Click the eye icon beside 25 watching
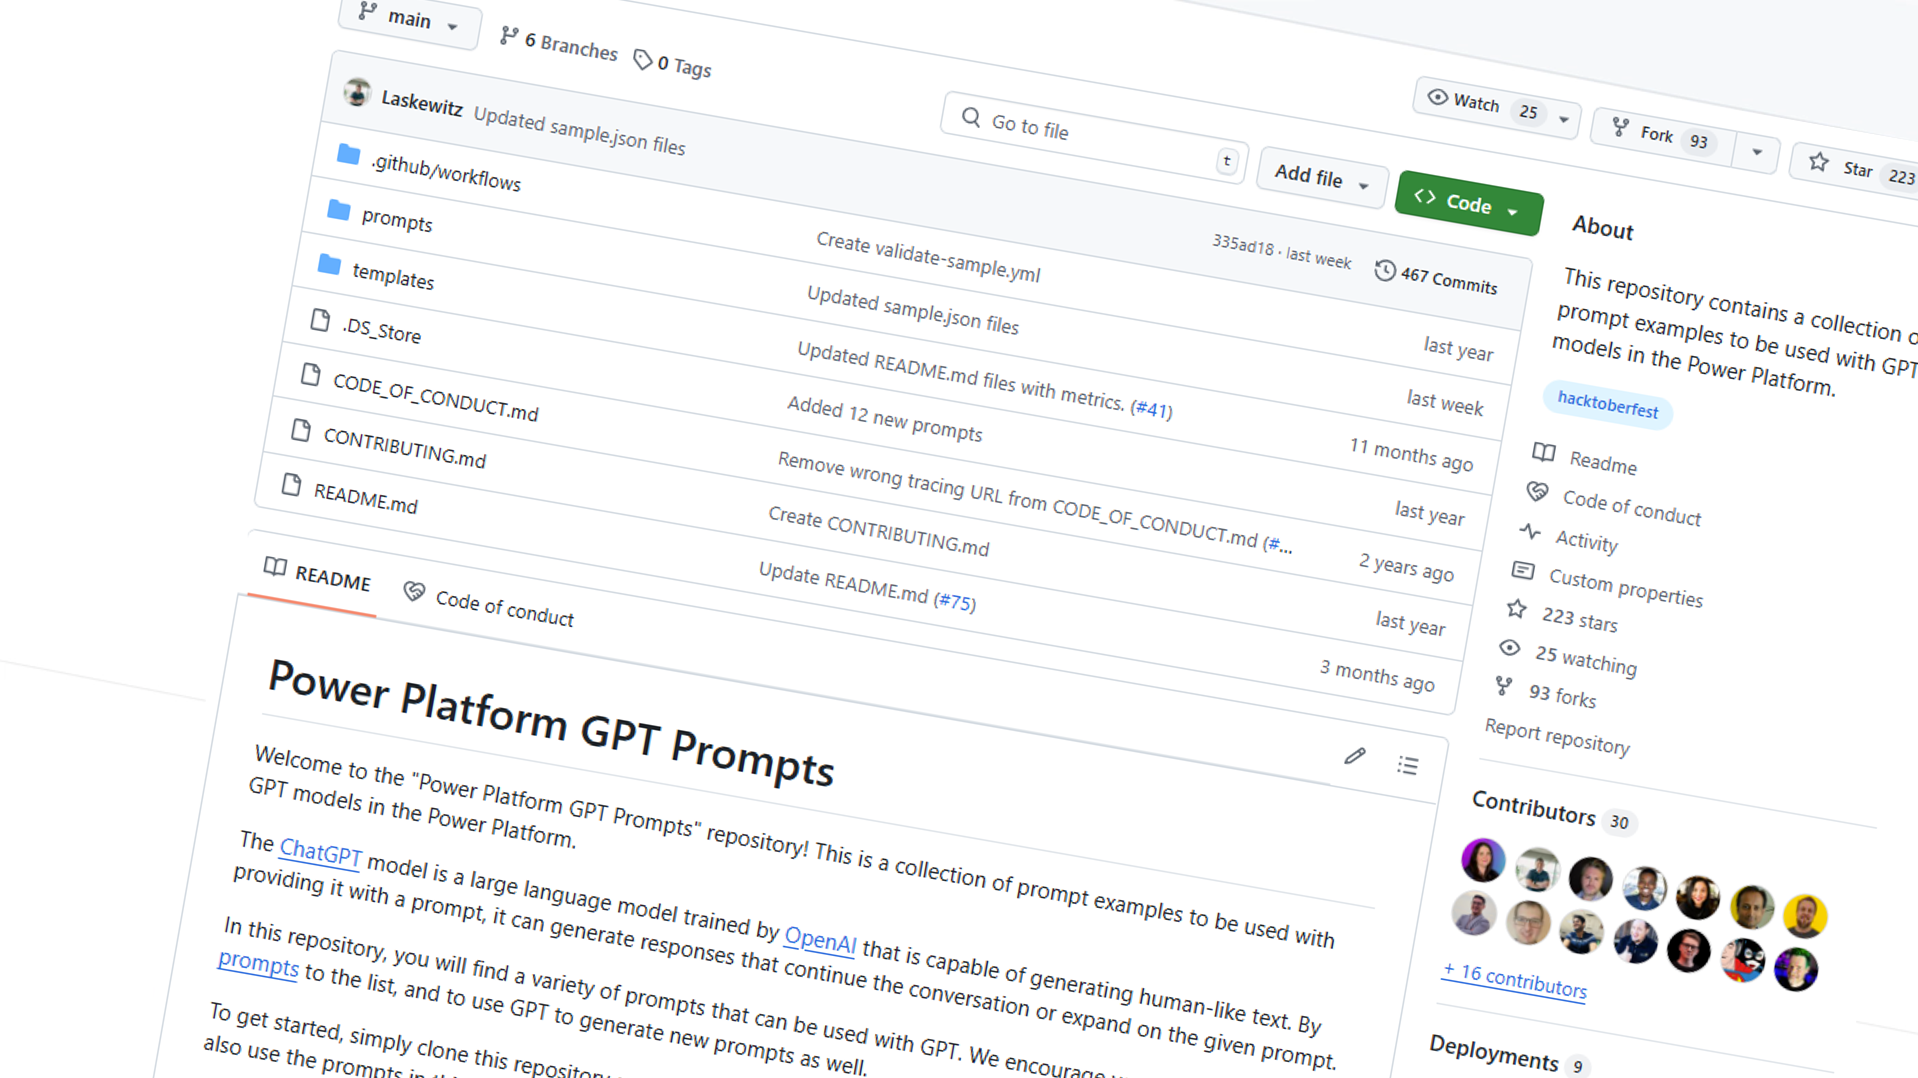The width and height of the screenshot is (1918, 1078). click(1510, 647)
